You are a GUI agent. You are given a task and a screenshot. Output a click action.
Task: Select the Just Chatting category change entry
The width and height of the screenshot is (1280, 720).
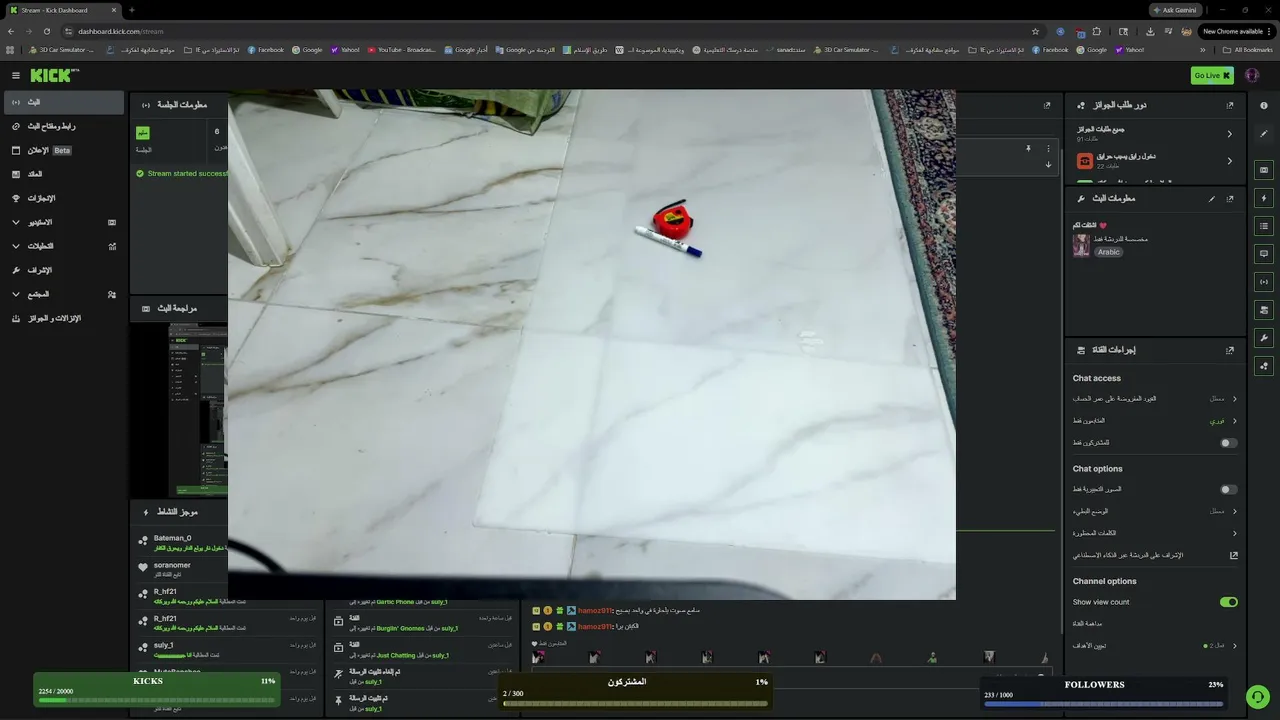point(423,651)
